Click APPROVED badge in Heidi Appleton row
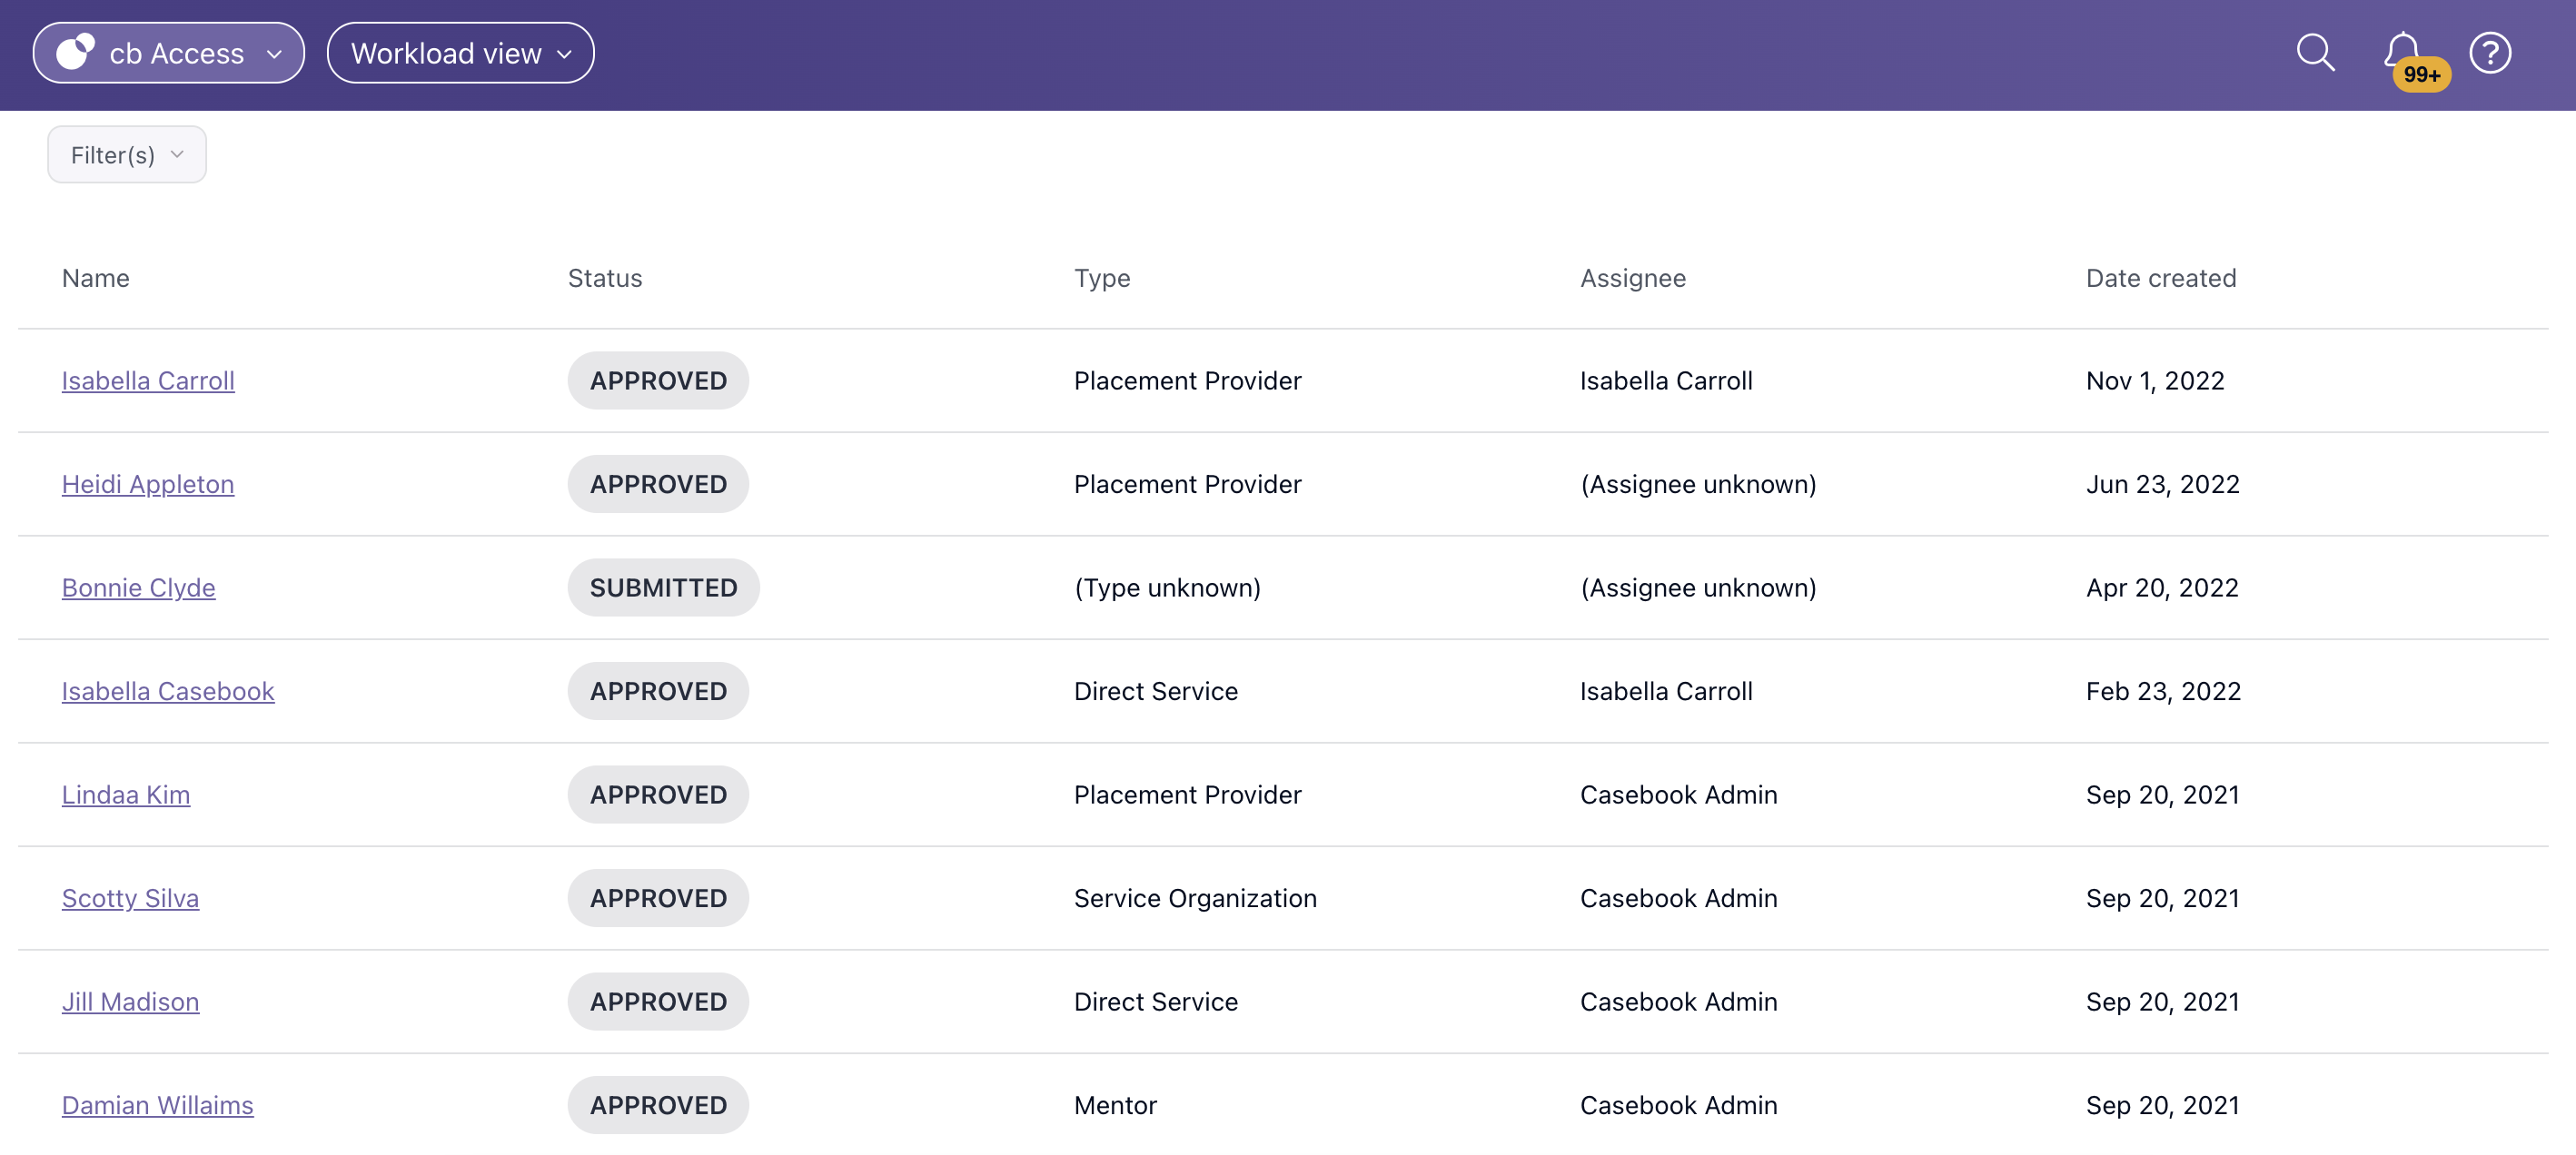This screenshot has height=1155, width=2576. click(658, 484)
